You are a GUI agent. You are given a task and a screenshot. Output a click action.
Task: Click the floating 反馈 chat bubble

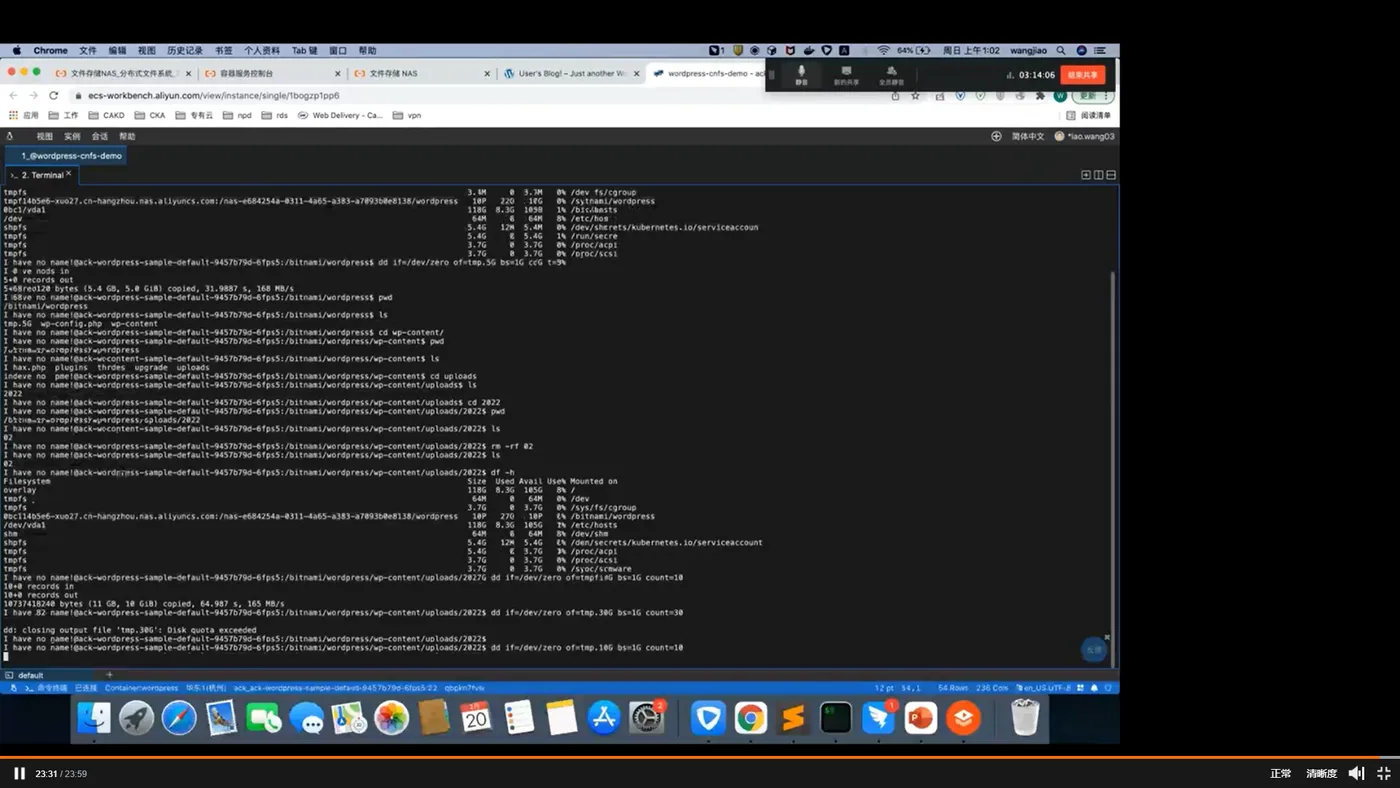(1094, 649)
